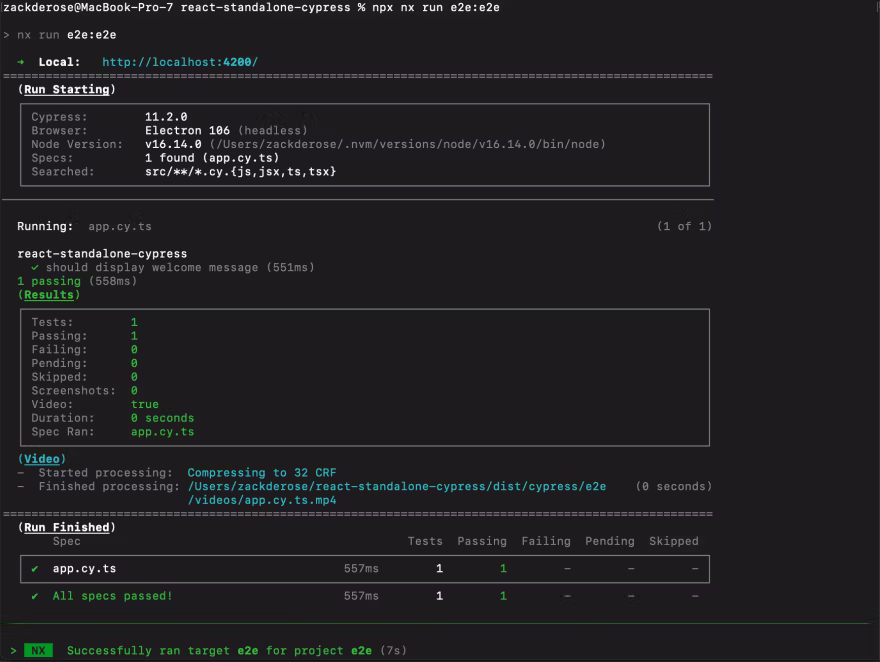Select the 'Run Starting' heading
The image size is (880, 662).
(66, 90)
